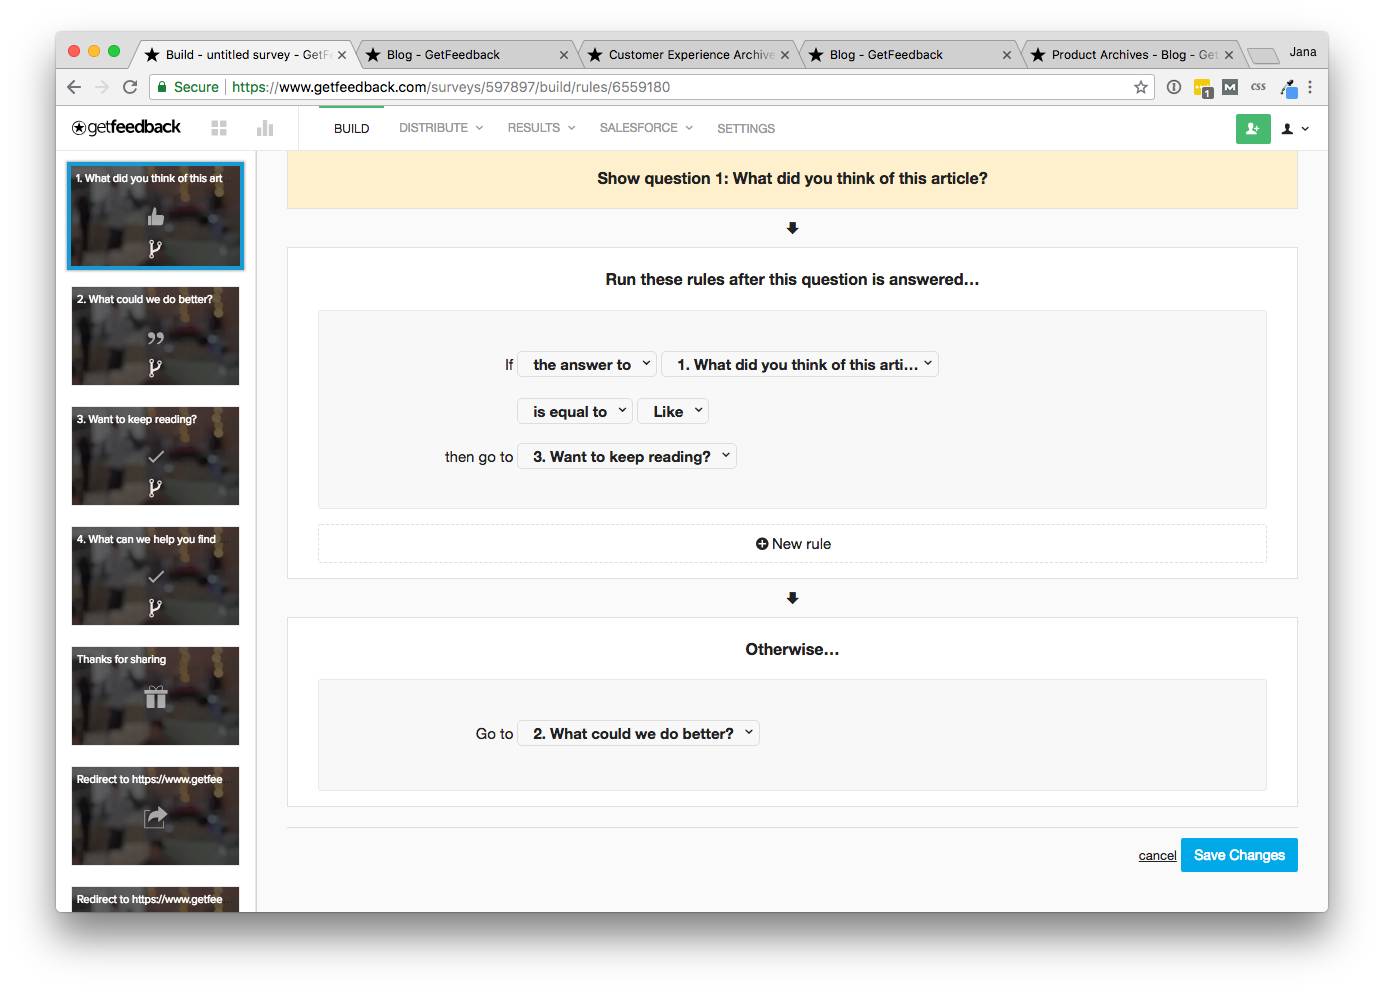The image size is (1384, 992).
Task: Click the Secure site padlock indicator
Action: [188, 87]
